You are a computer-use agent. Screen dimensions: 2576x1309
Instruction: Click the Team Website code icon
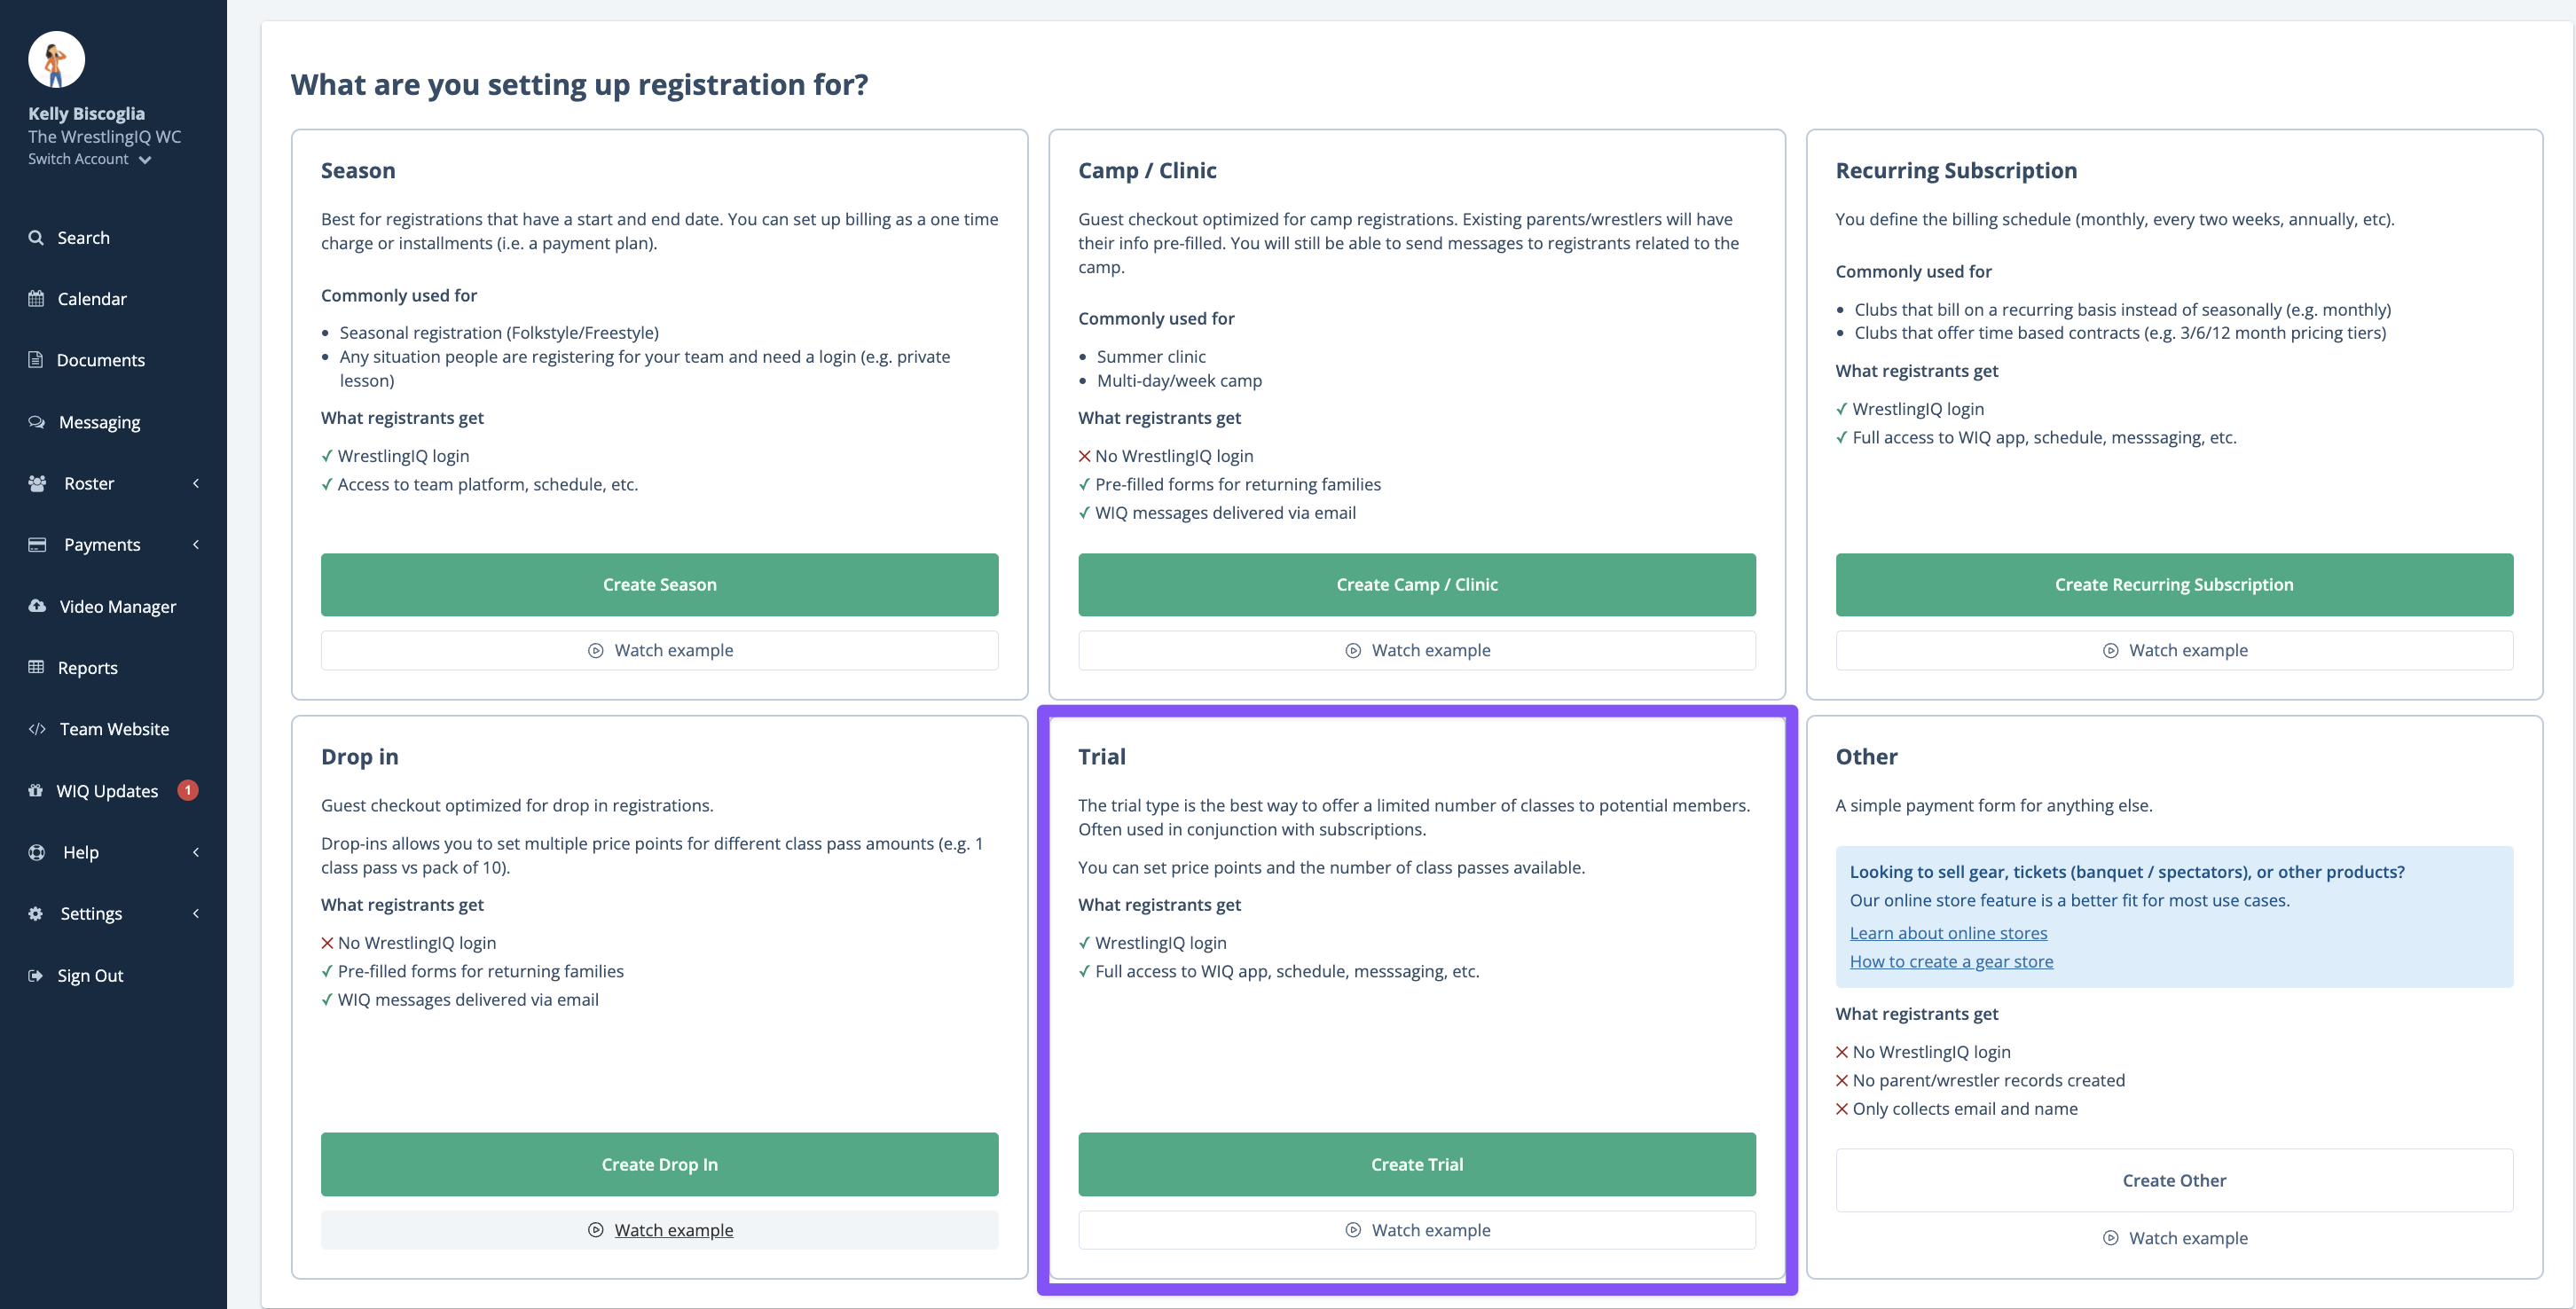pos(37,729)
